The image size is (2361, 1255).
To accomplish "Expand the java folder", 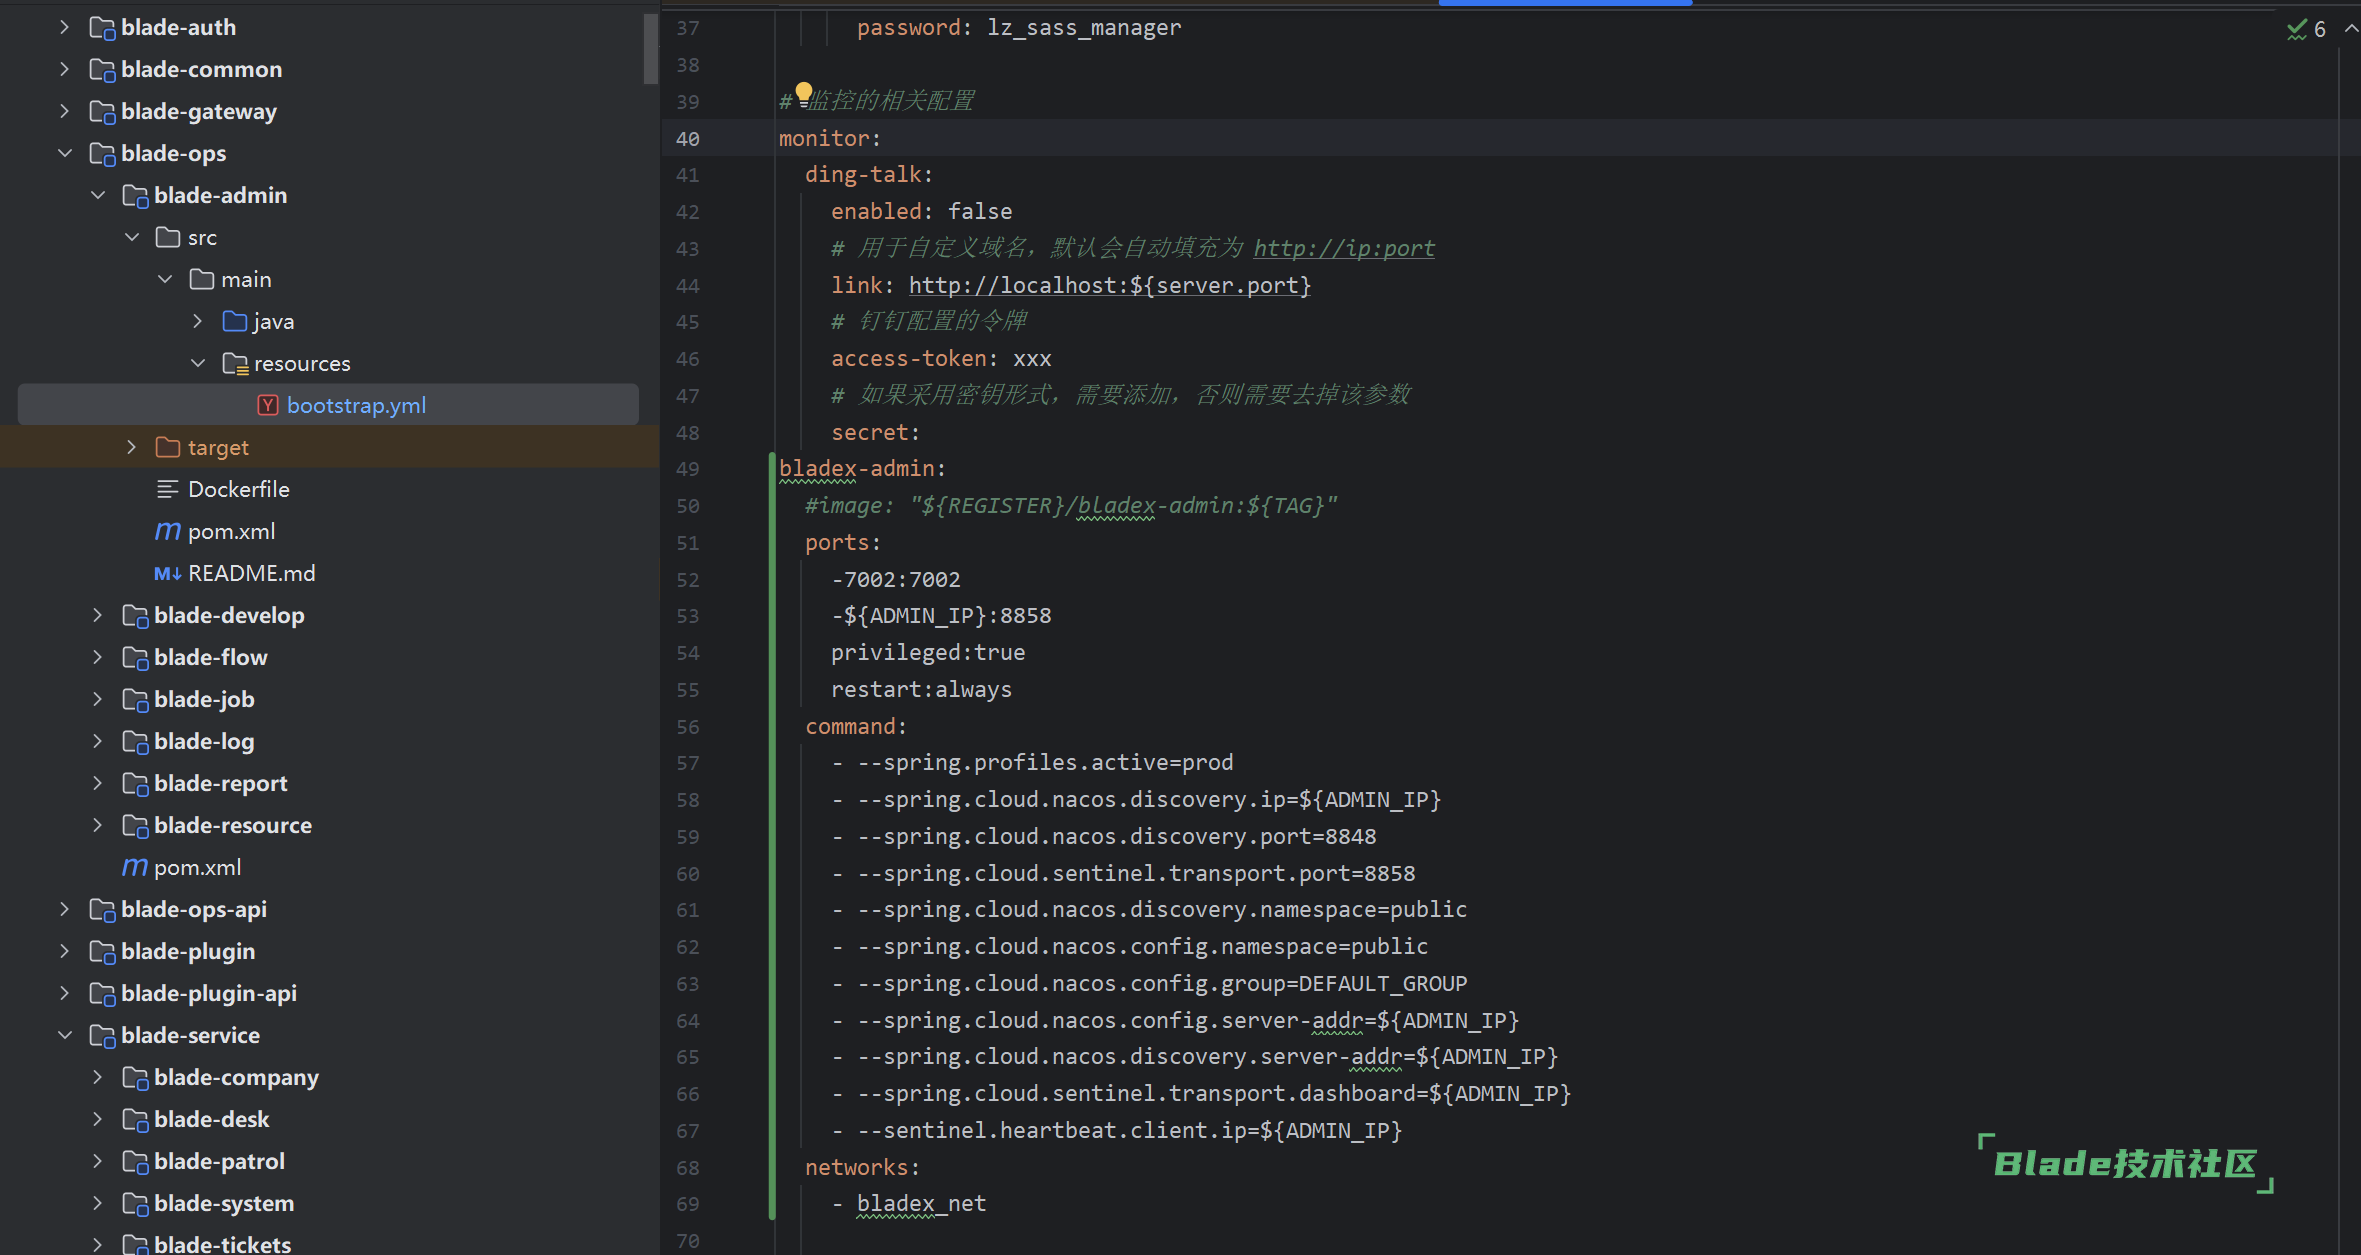I will click(197, 322).
